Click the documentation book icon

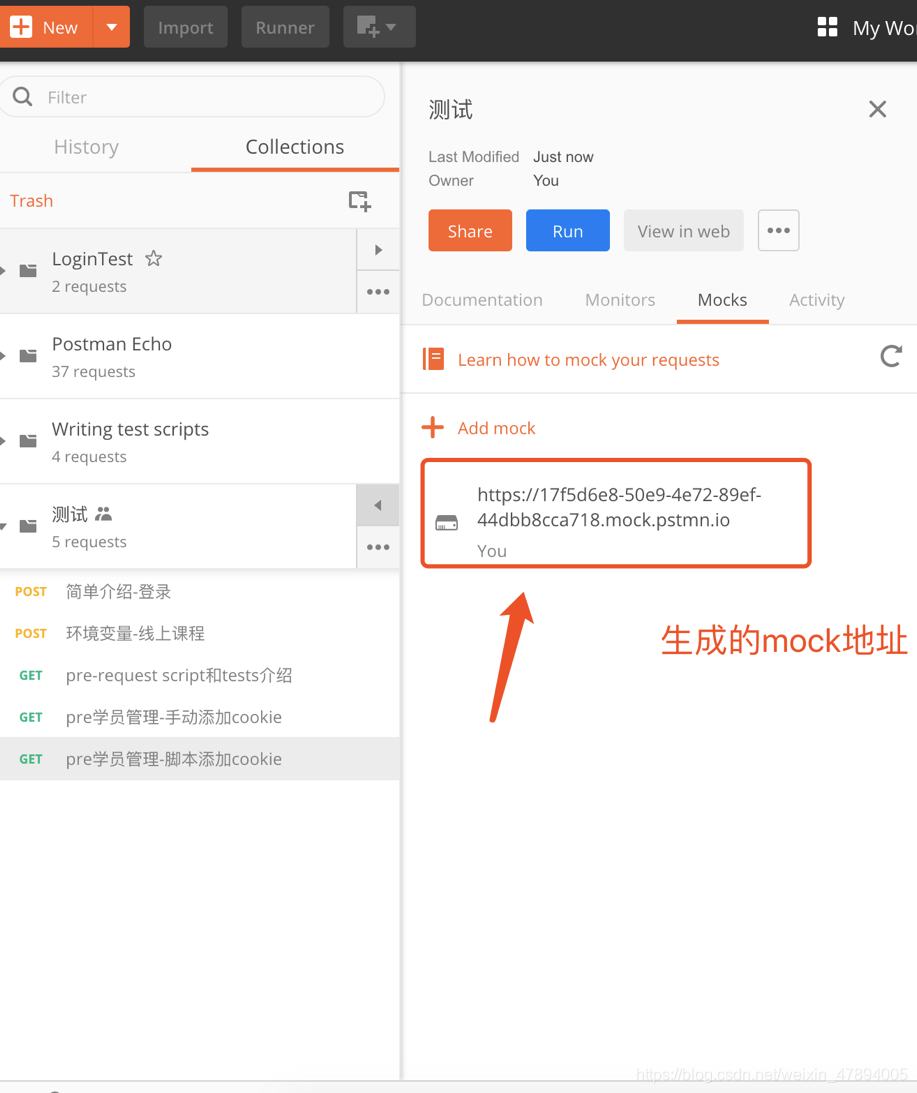click(433, 359)
